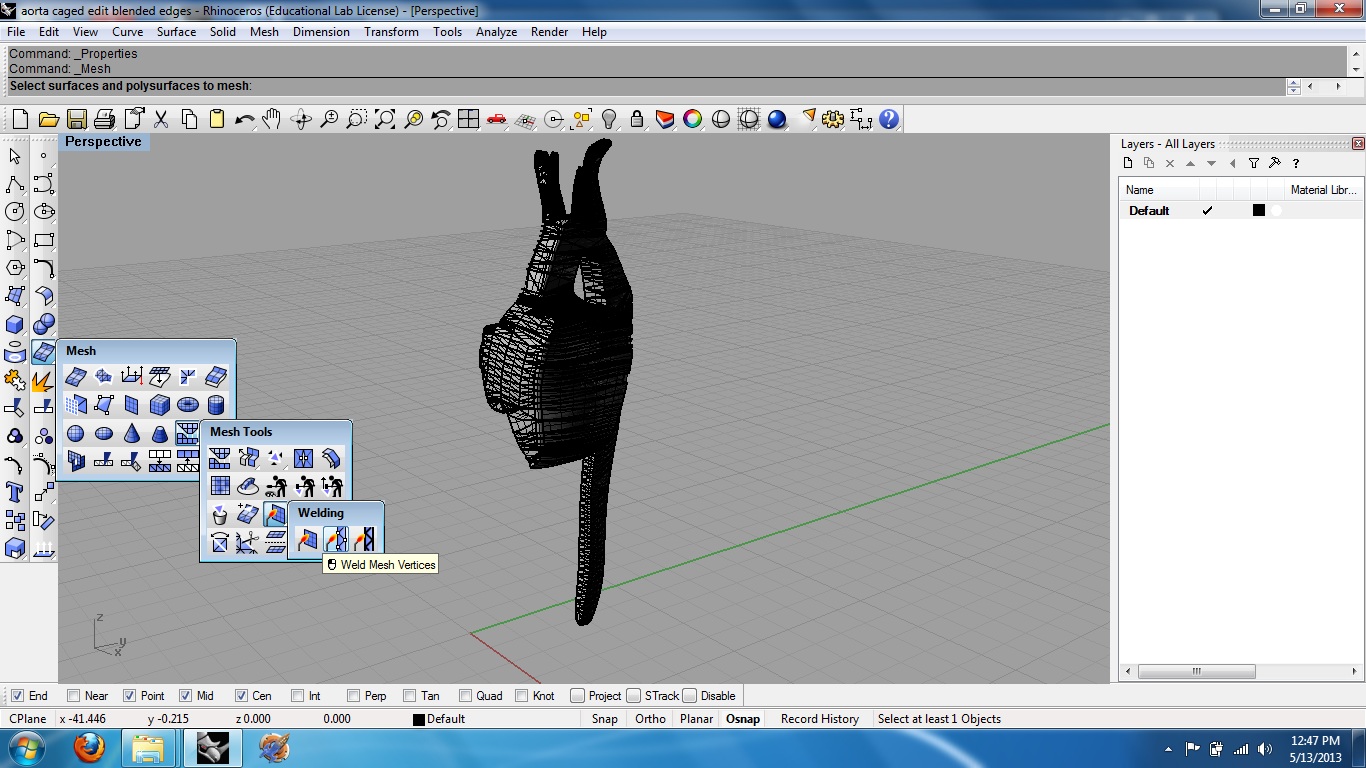Viewport: 1366px width, 768px height.
Task: Open the Transform menu
Action: pos(391,32)
